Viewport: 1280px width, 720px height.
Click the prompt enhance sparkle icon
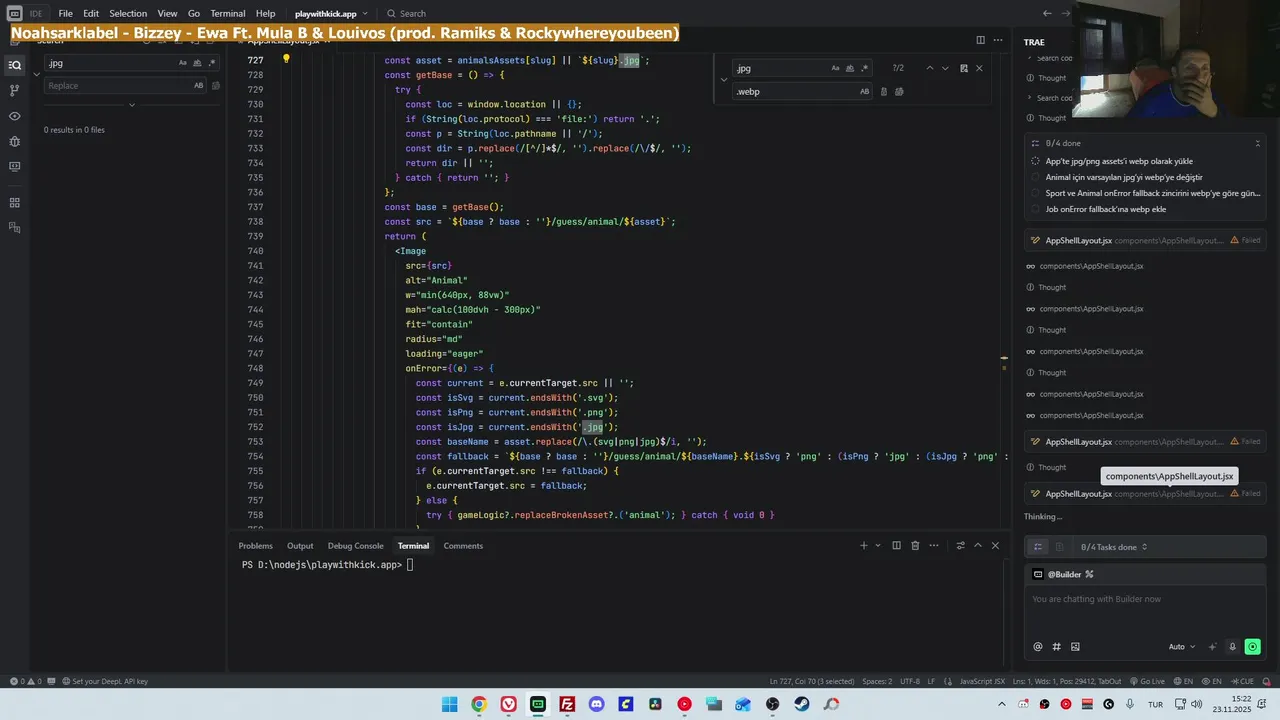tap(1213, 647)
